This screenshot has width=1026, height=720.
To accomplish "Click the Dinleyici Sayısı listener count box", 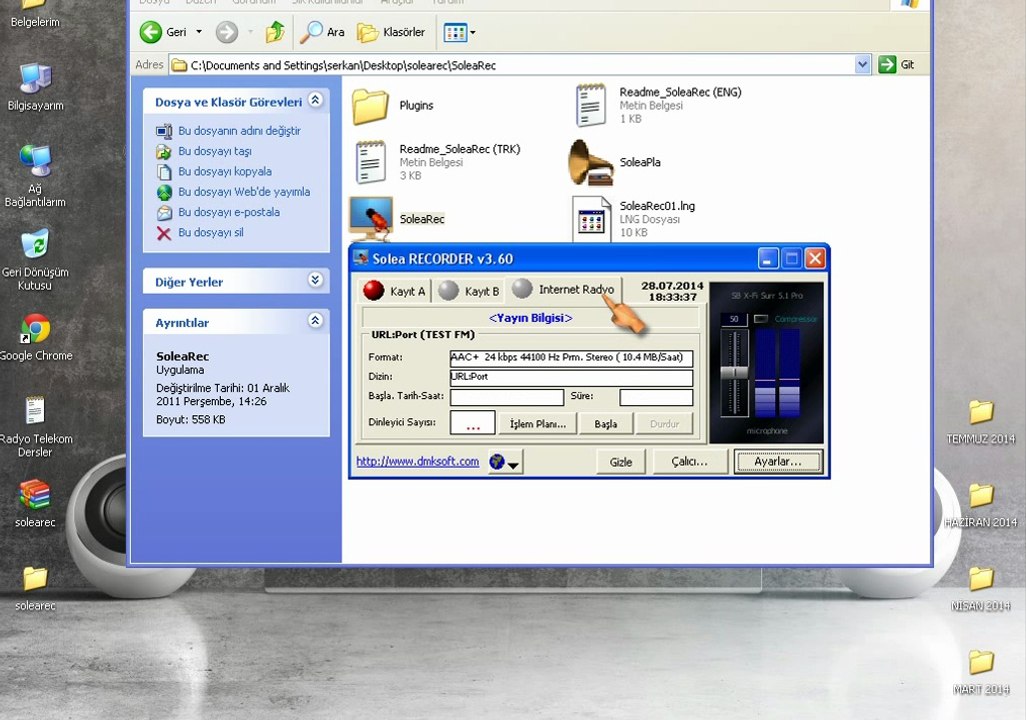I will [x=472, y=423].
